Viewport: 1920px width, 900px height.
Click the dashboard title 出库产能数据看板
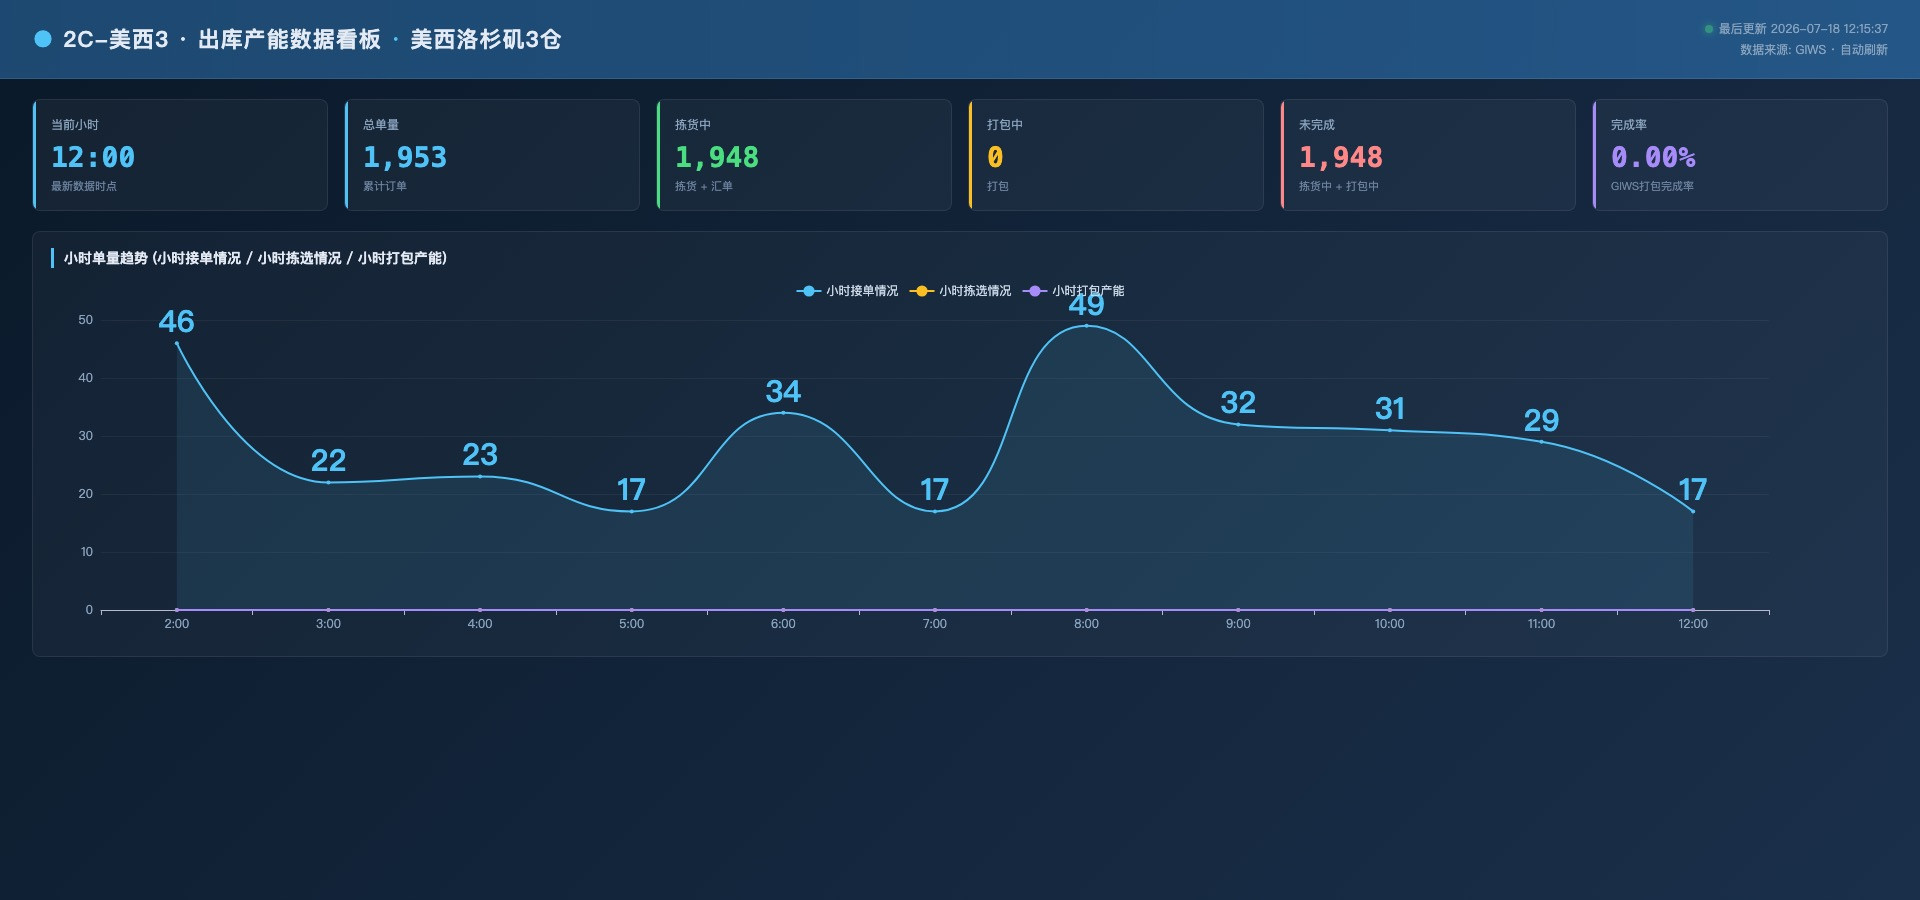point(289,39)
